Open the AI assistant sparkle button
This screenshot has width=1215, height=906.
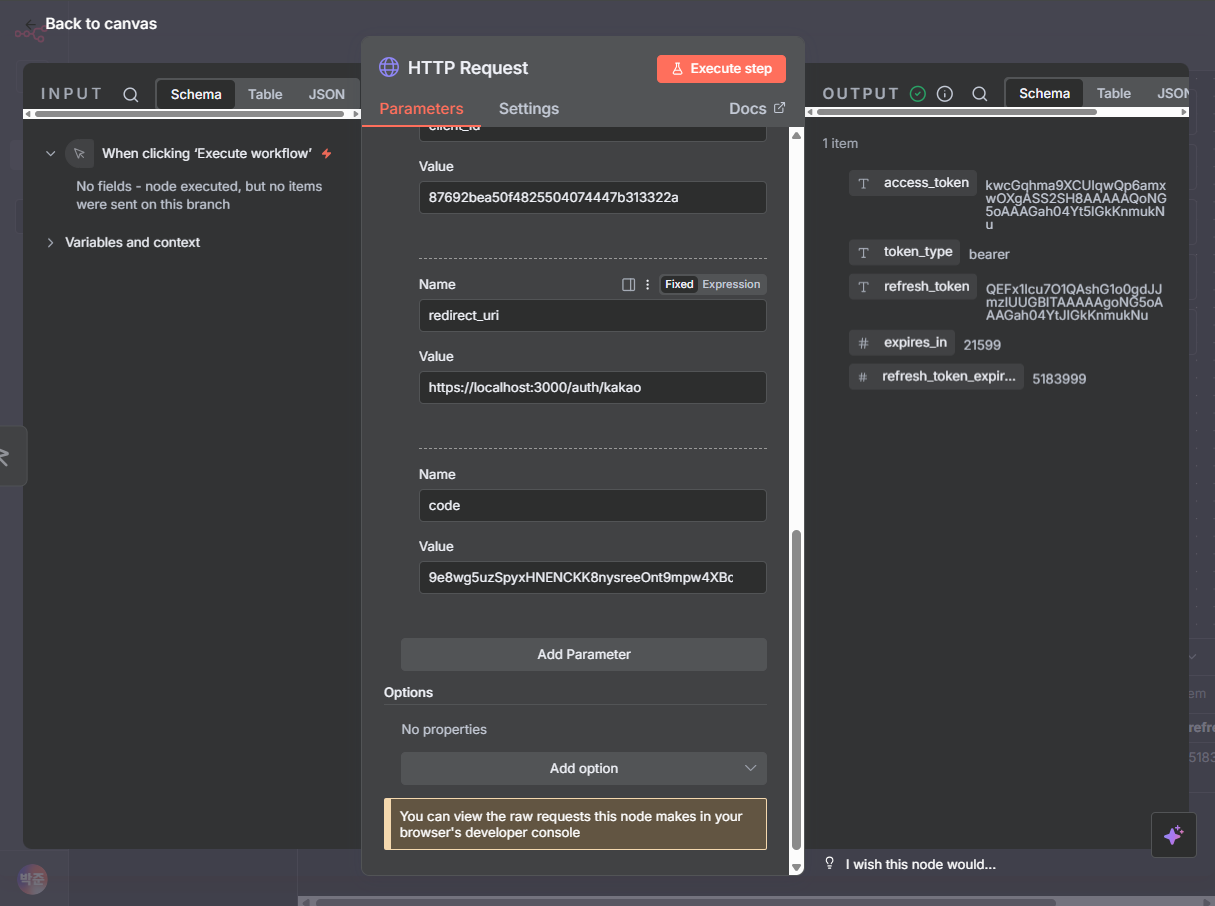[x=1173, y=835]
